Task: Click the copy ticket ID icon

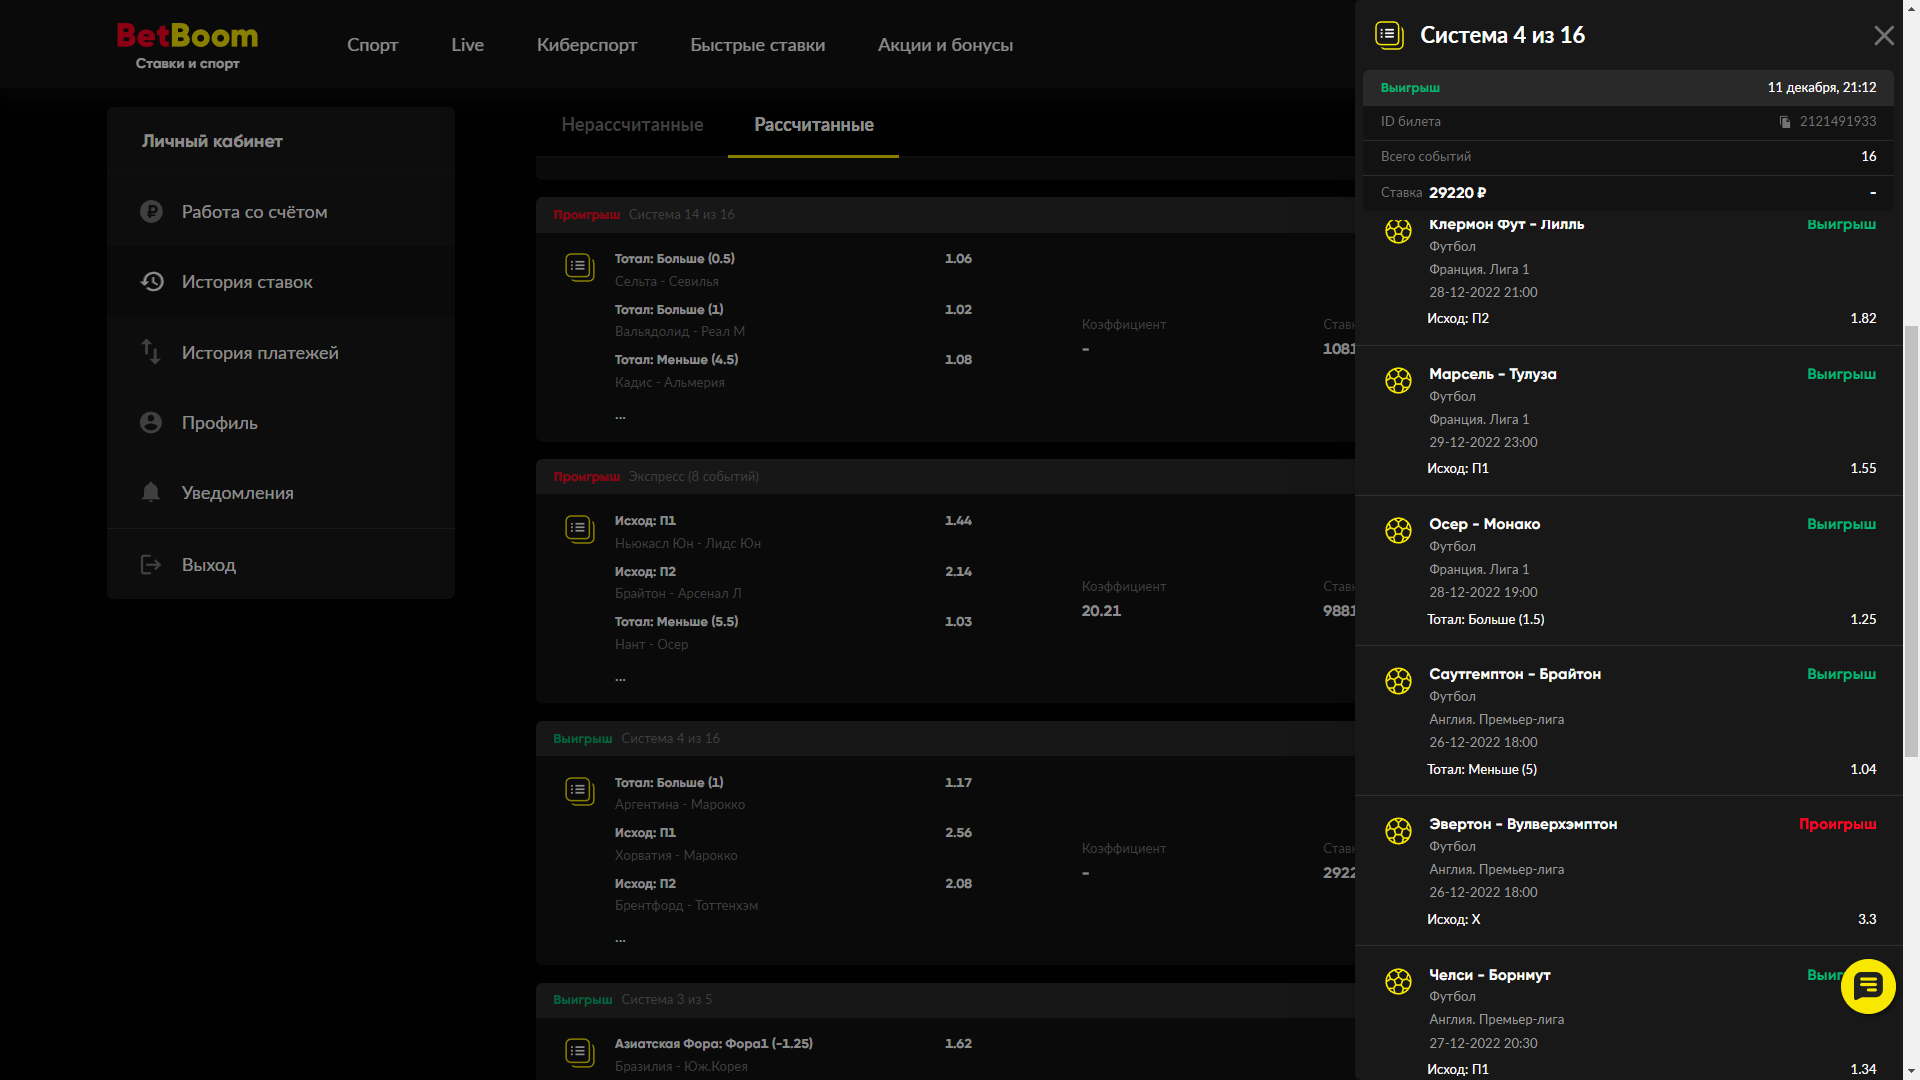Action: pos(1785,122)
